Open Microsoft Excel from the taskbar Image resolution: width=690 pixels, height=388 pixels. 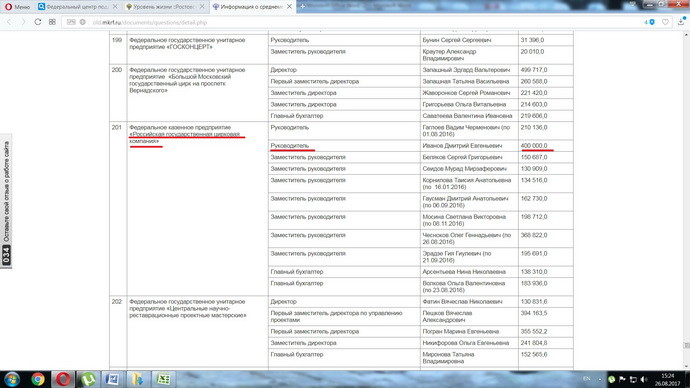163,379
